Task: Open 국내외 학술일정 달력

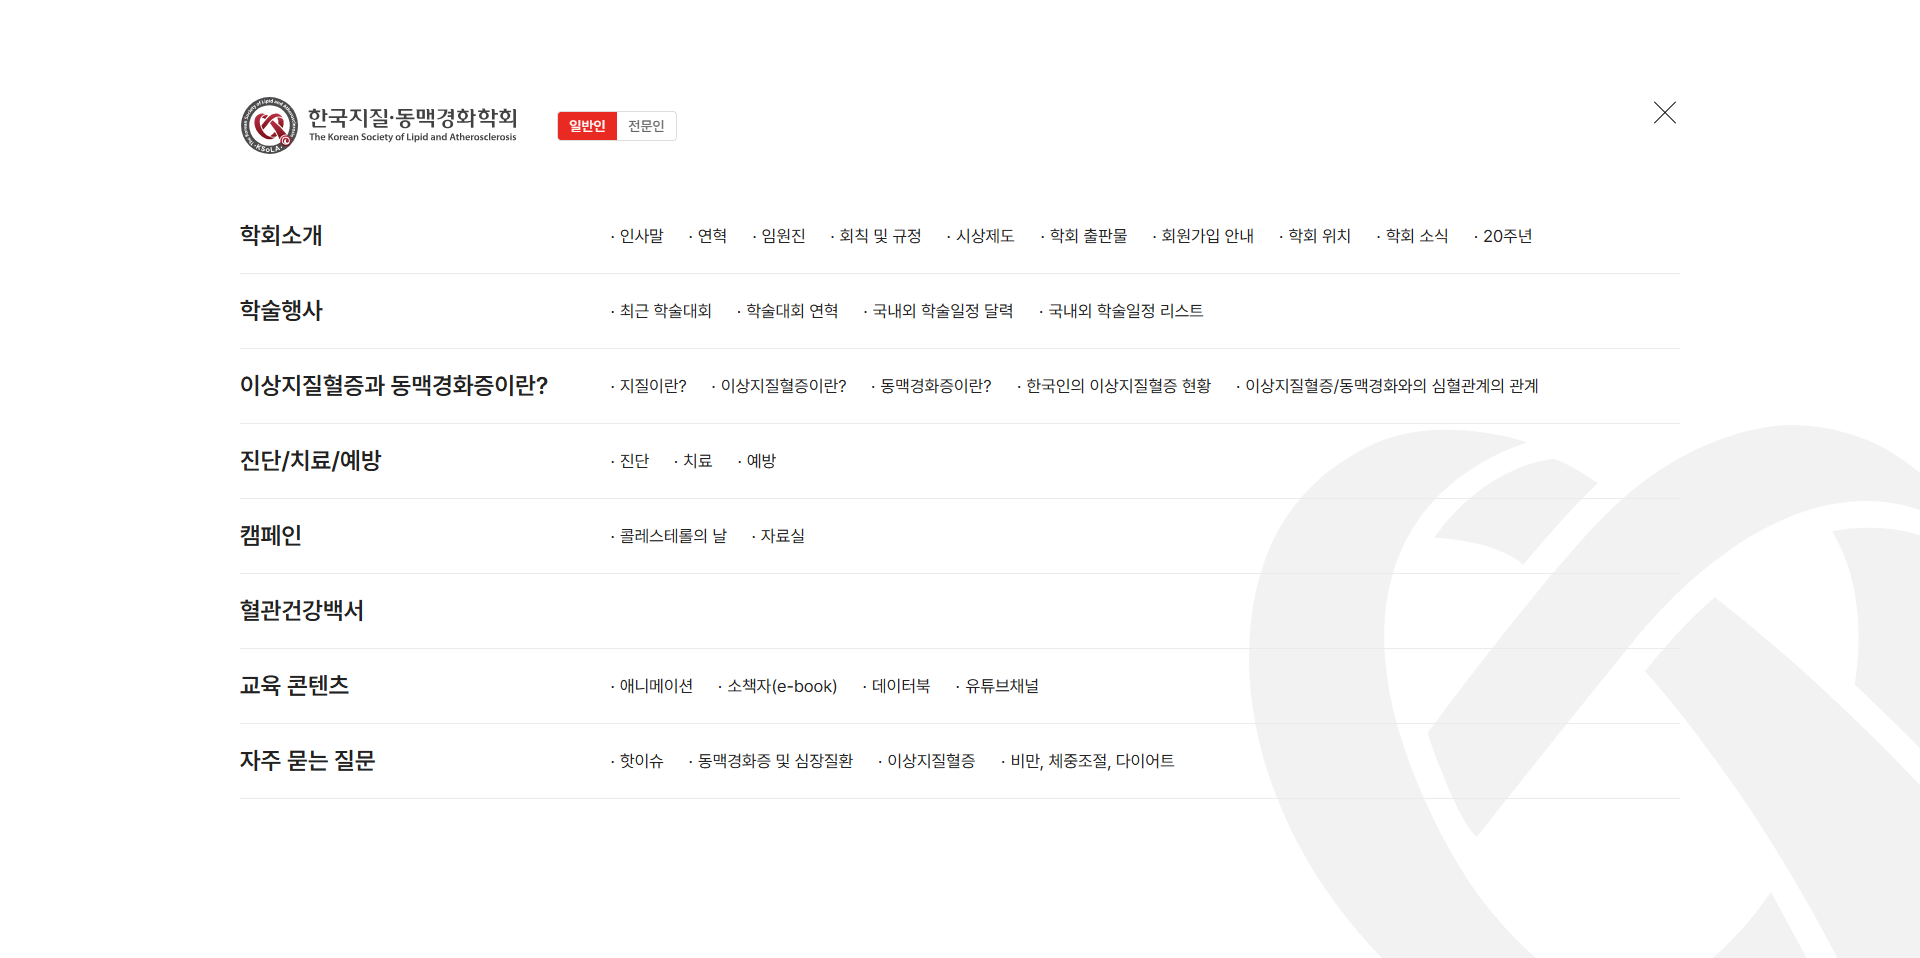Action: (942, 311)
